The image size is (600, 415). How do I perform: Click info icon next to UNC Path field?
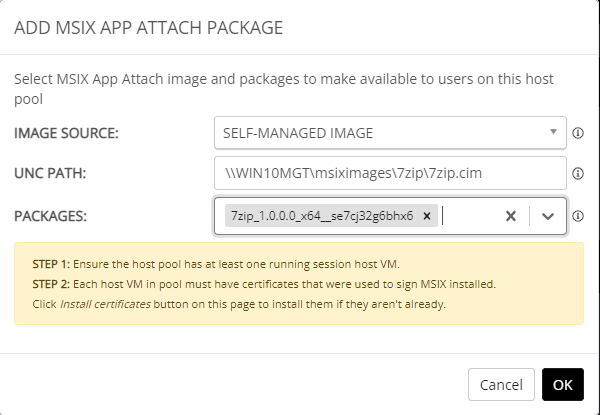(x=578, y=173)
